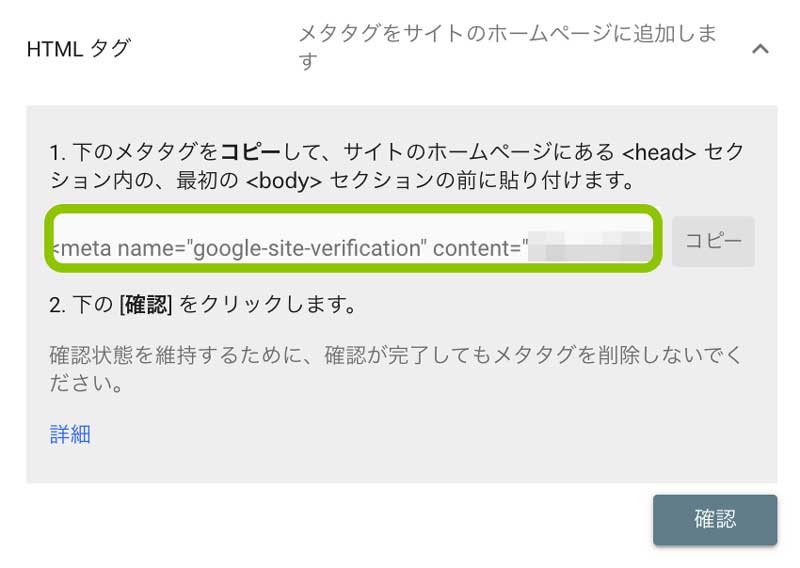Click the コピー button beside the code
The height and width of the screenshot is (568, 800).
(x=713, y=241)
